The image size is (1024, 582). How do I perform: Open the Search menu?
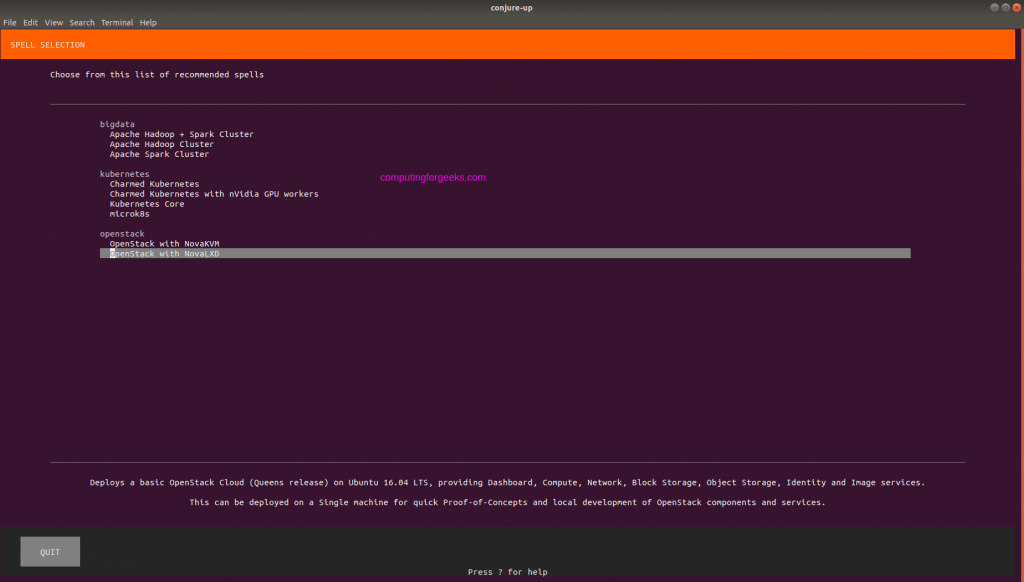82,22
